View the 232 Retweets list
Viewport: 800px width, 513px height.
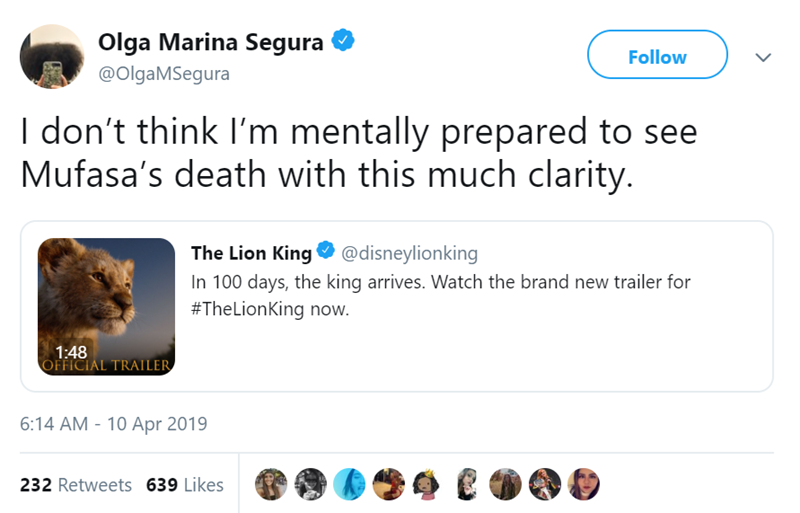(76, 484)
